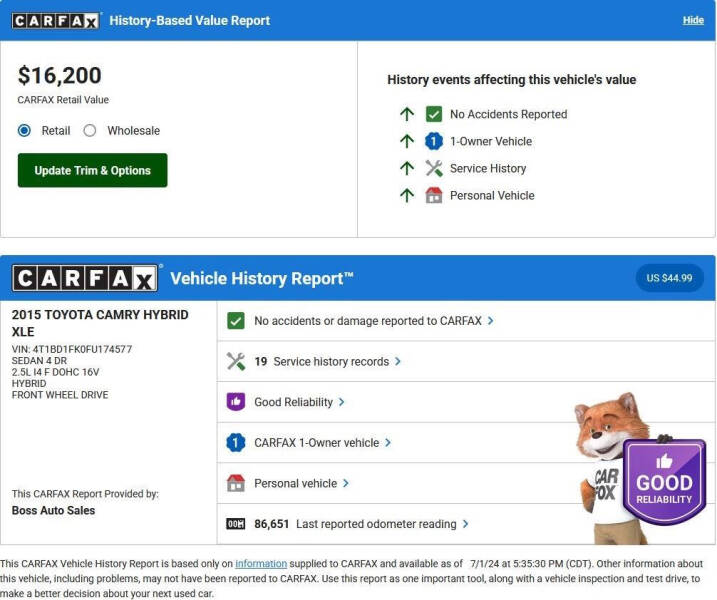Open the Personal vehicle details row
This screenshot has width=717, height=600.
pyautogui.click(x=301, y=483)
